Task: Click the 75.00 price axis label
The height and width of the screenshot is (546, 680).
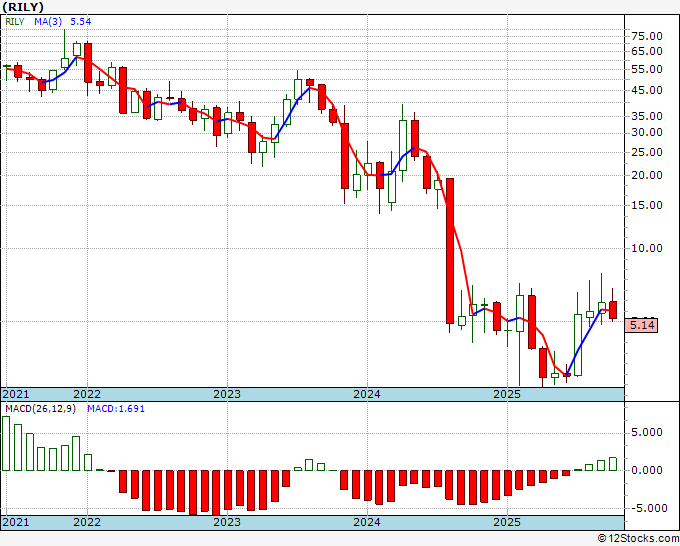Action: (x=647, y=36)
